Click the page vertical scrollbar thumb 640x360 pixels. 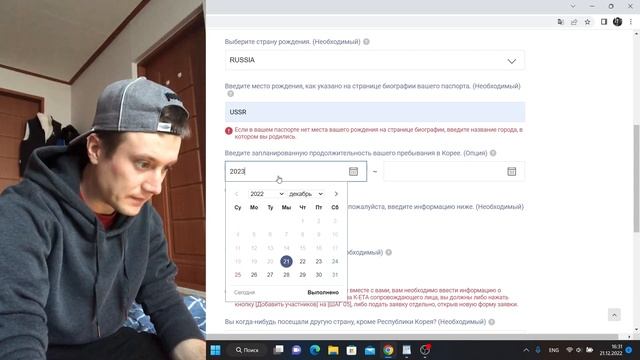click(x=636, y=178)
